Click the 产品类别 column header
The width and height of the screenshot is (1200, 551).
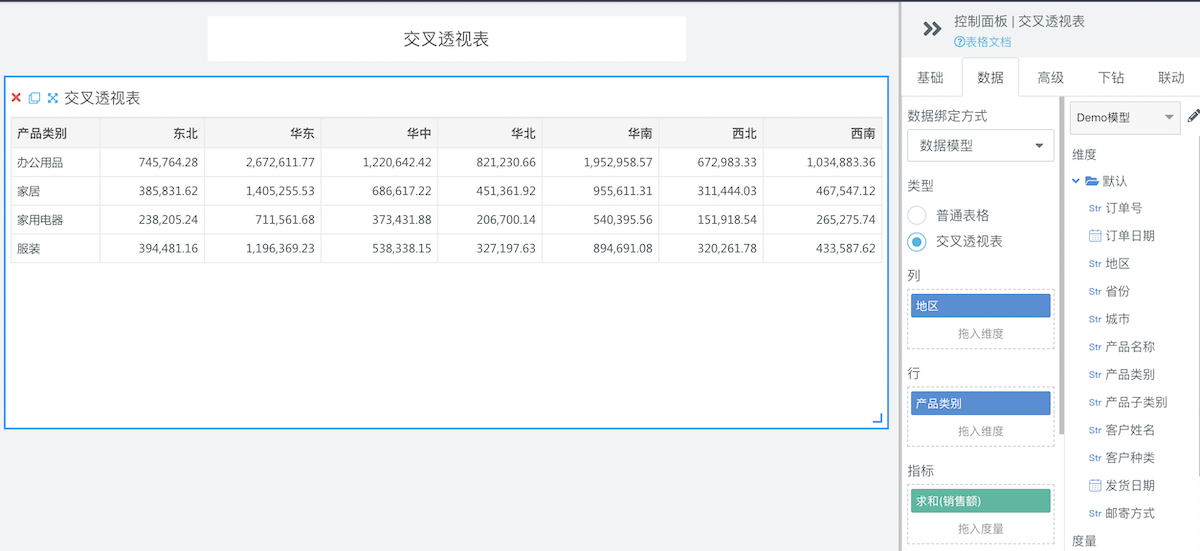coord(56,133)
